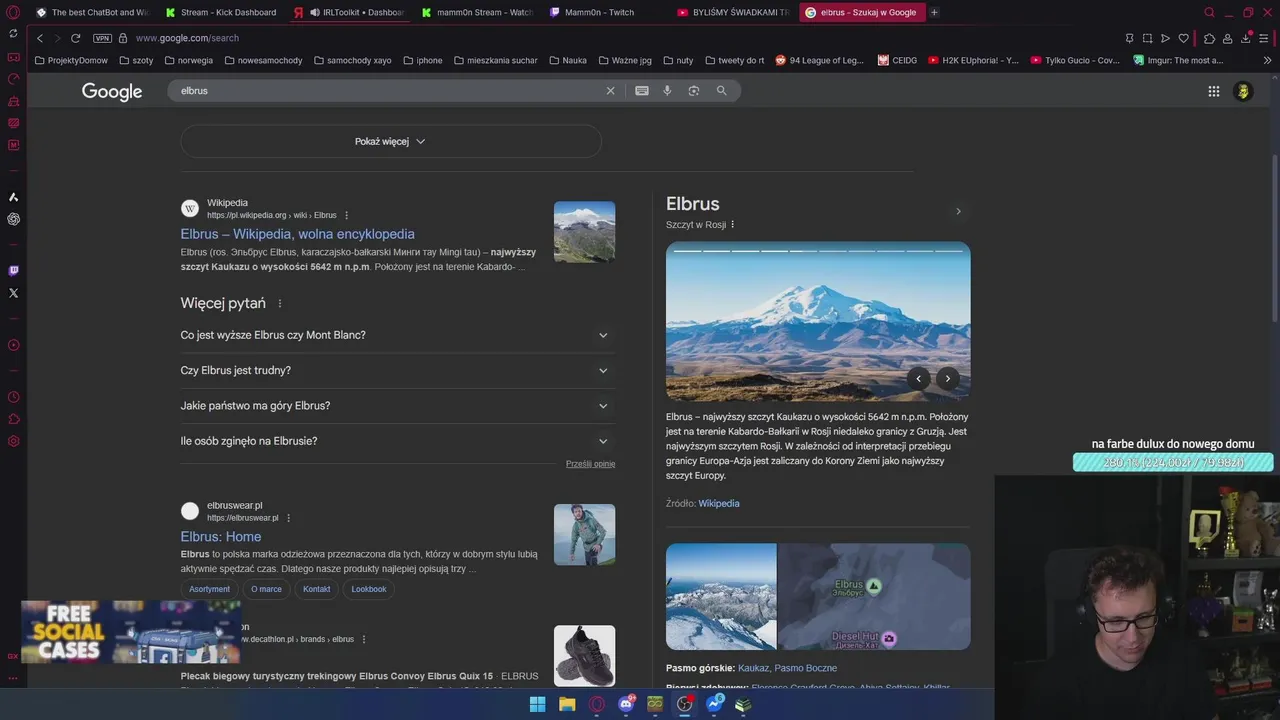Expand 'Ile osób zginęło na Elbrusie?'
Screen dimensions: 1280x720
coord(397,441)
